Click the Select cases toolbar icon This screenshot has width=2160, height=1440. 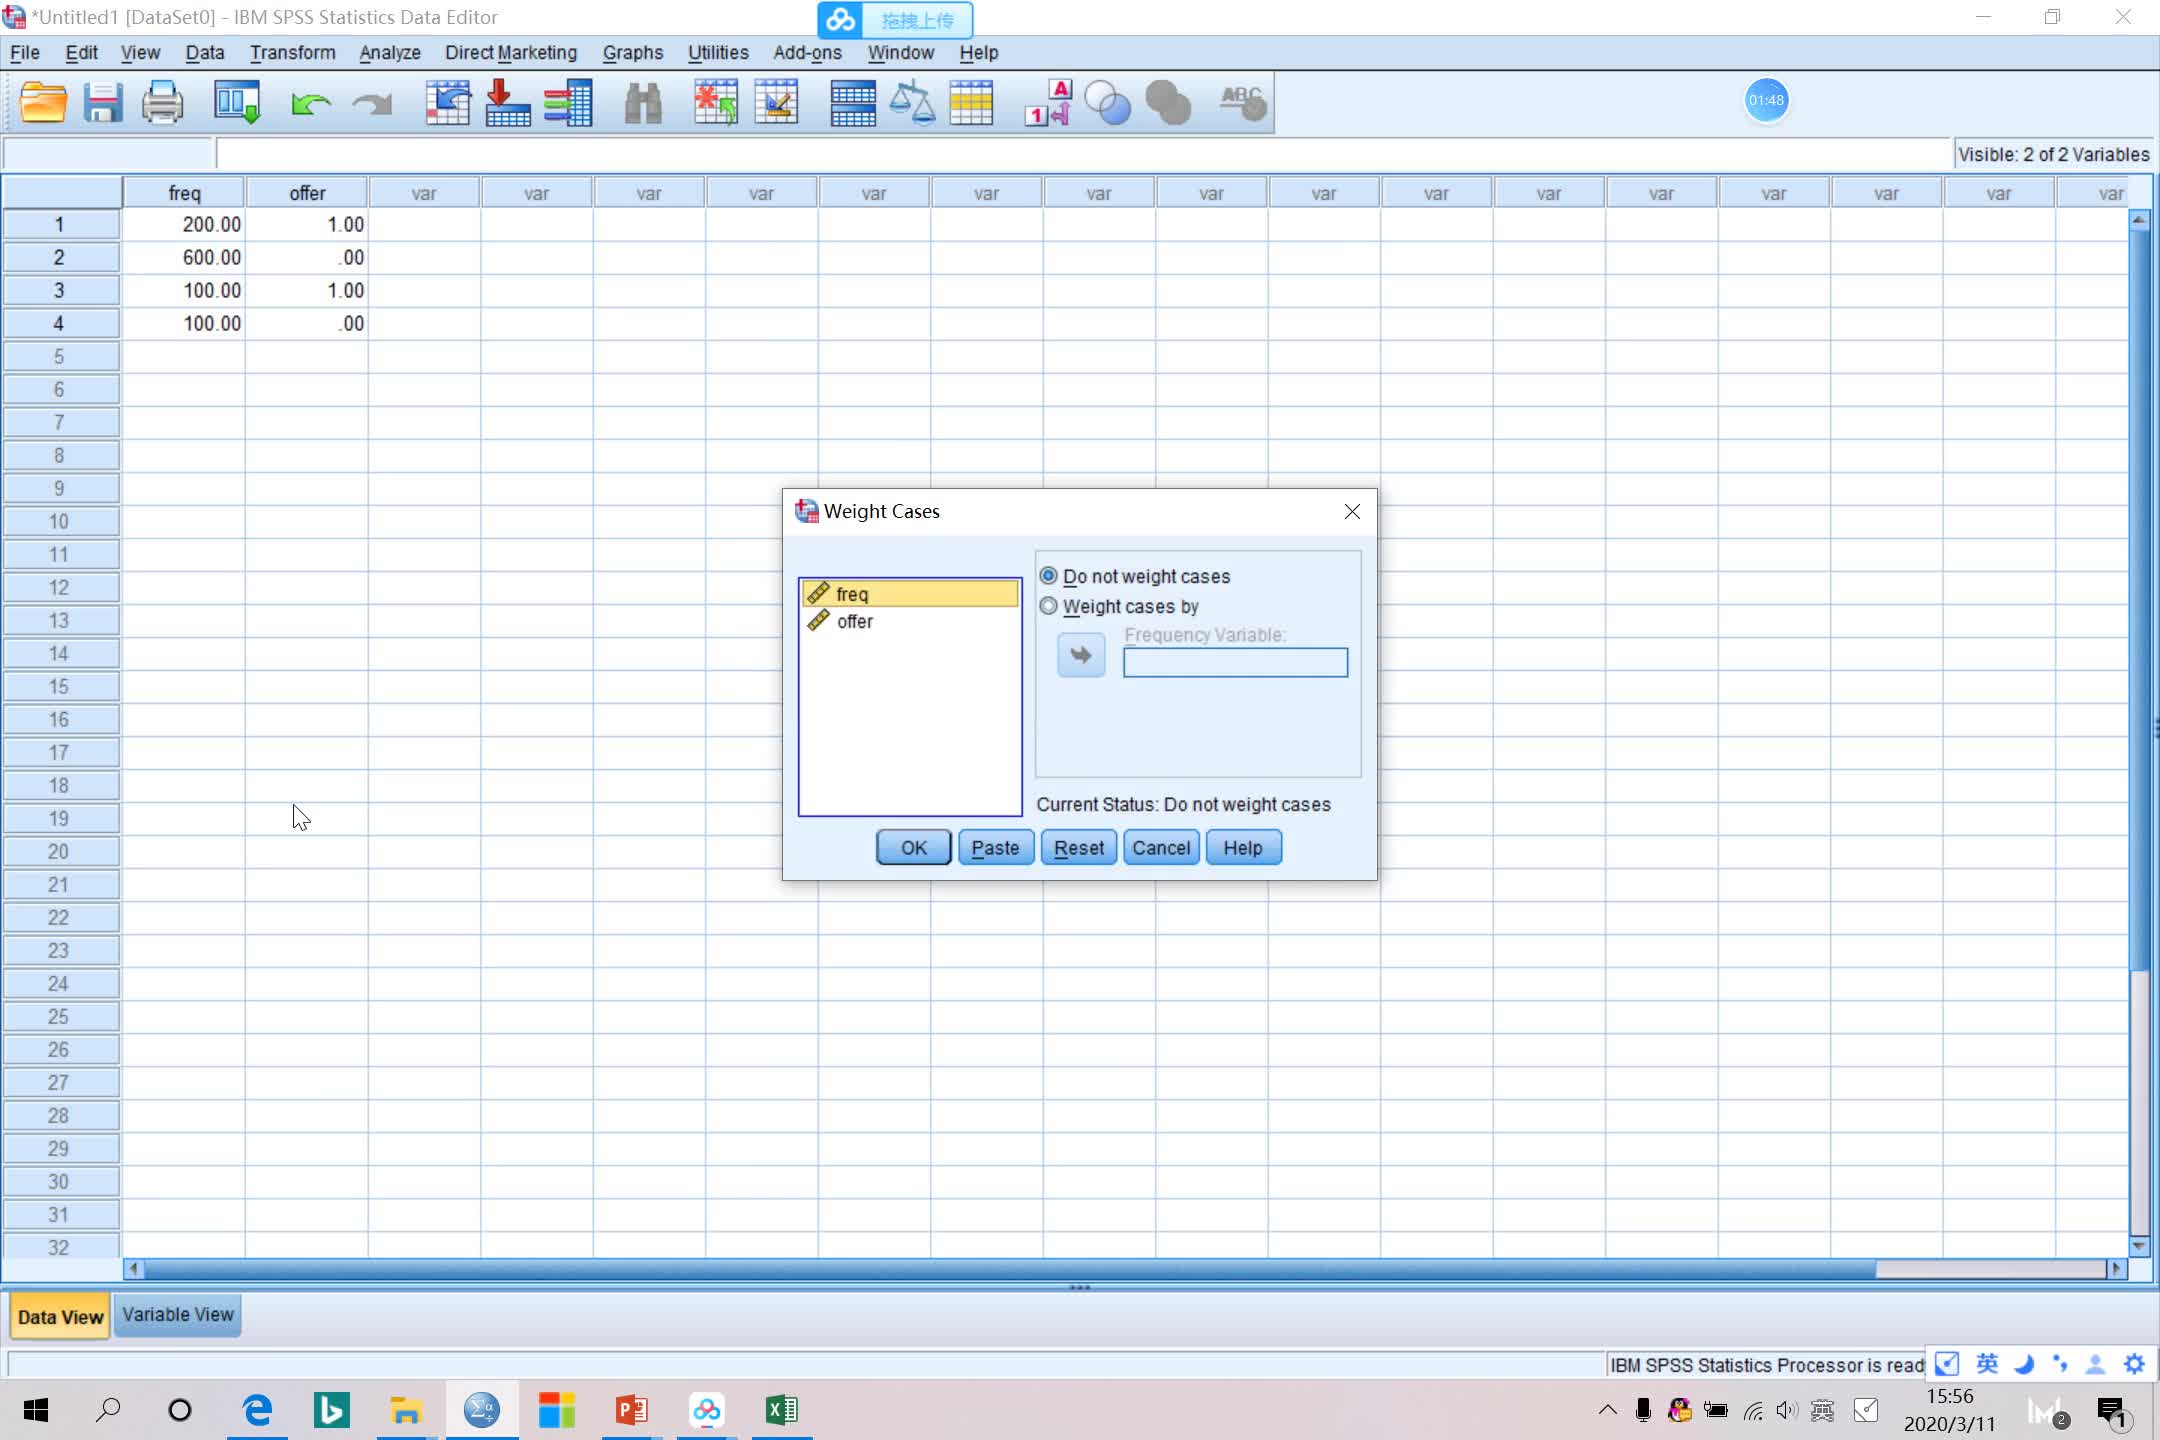click(x=971, y=103)
